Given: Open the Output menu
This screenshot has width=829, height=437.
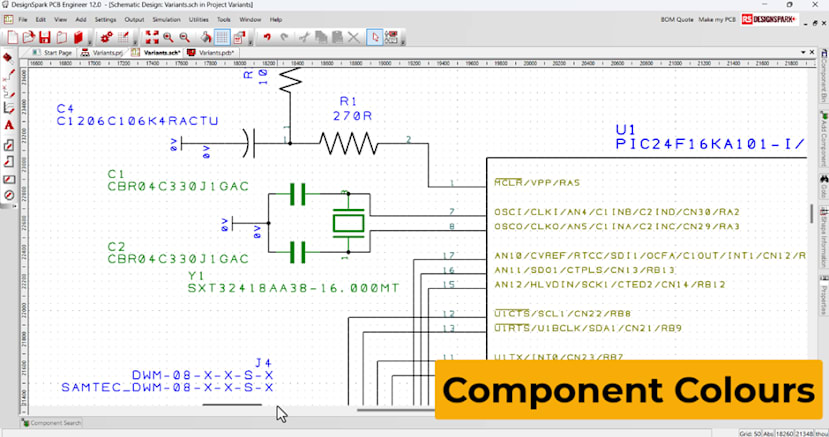Looking at the screenshot, I should pos(134,20).
